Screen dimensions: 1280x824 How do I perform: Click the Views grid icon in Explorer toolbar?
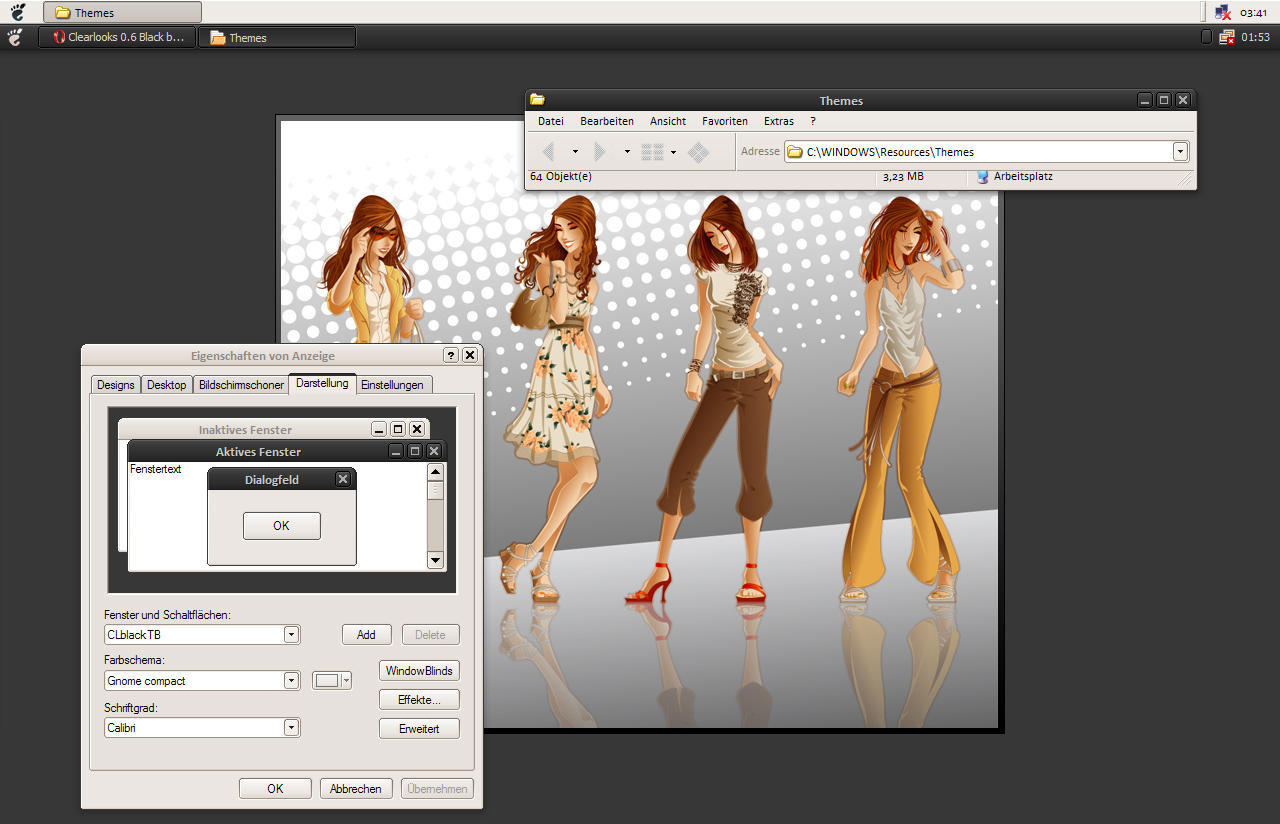pos(652,152)
